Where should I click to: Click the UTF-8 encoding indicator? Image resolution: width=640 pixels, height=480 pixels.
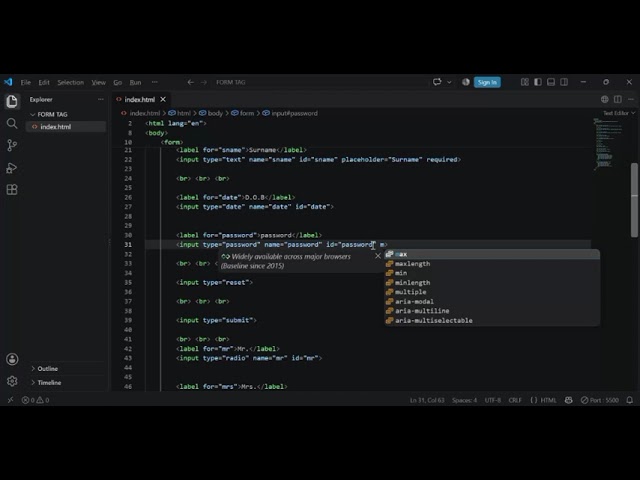[x=493, y=400]
